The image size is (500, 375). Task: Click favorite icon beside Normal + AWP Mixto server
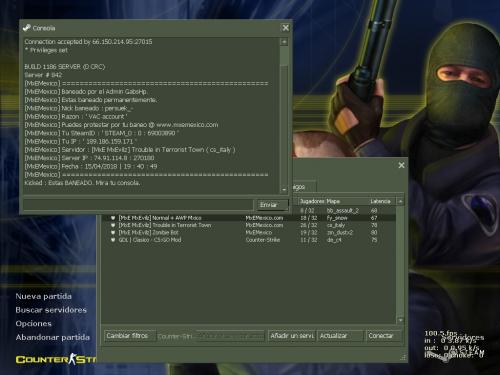[x=113, y=218]
